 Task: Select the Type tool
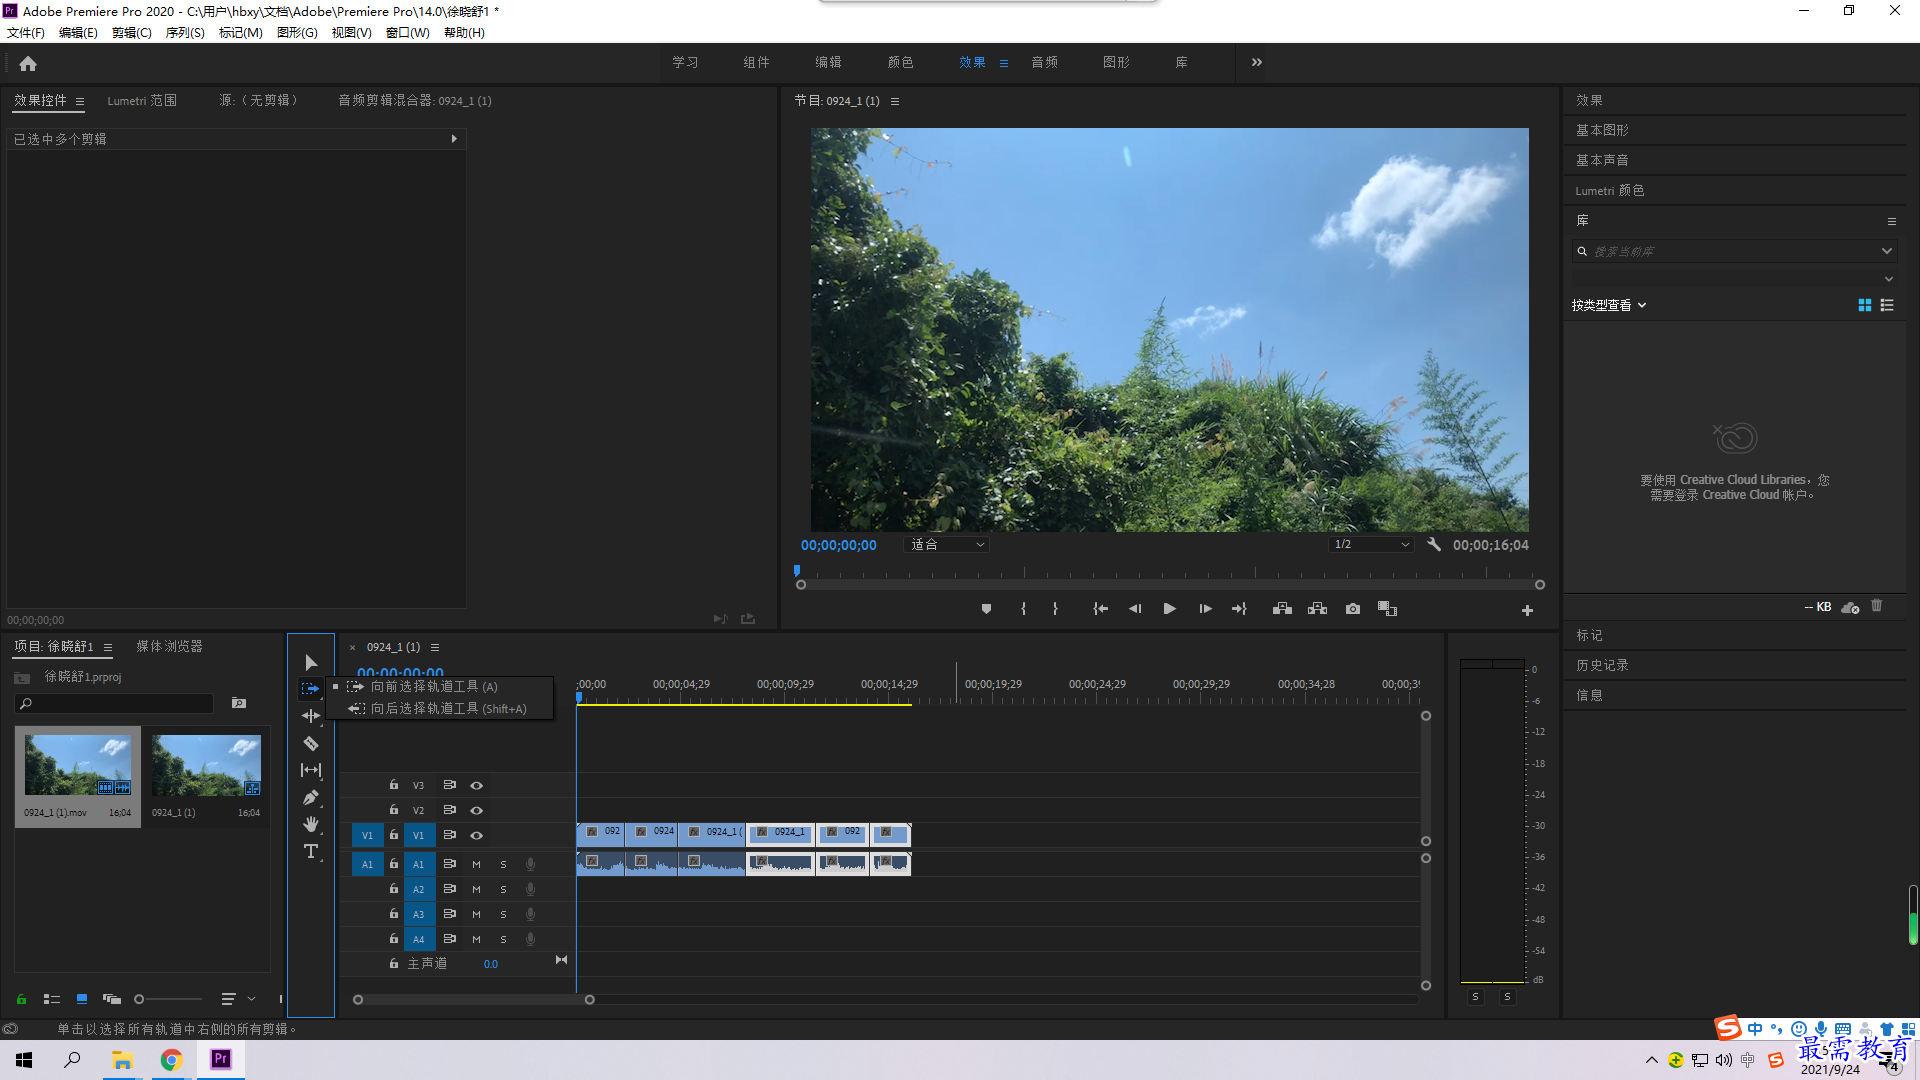tap(311, 851)
